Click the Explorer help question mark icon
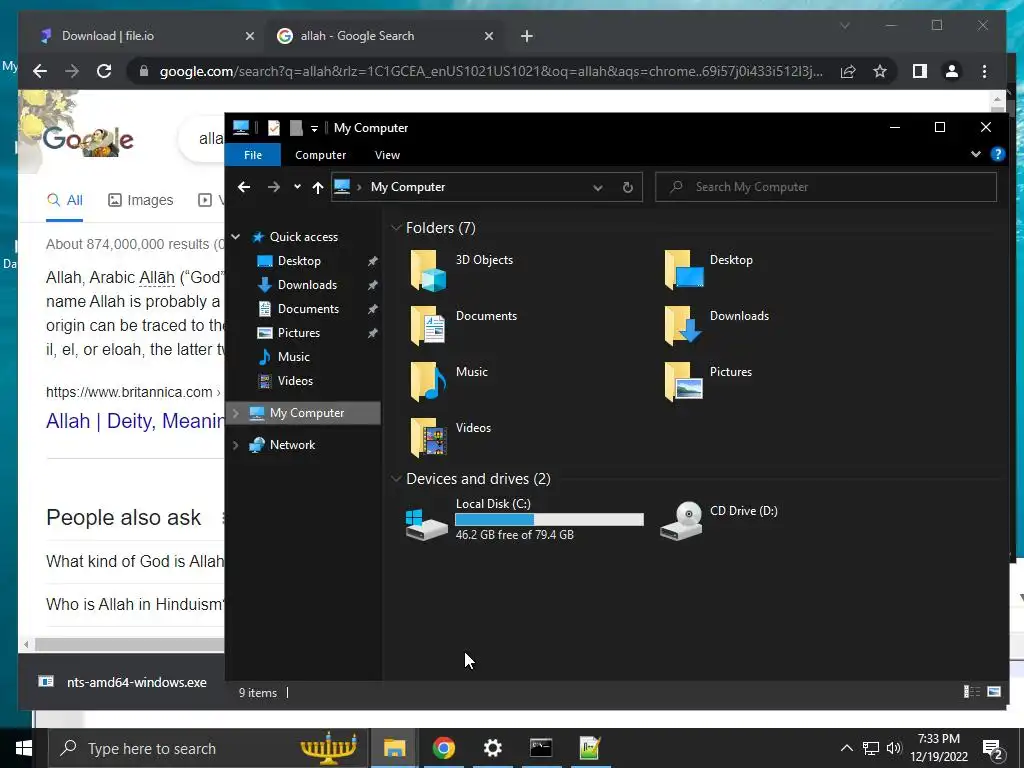Image resolution: width=1024 pixels, height=768 pixels. (x=998, y=154)
